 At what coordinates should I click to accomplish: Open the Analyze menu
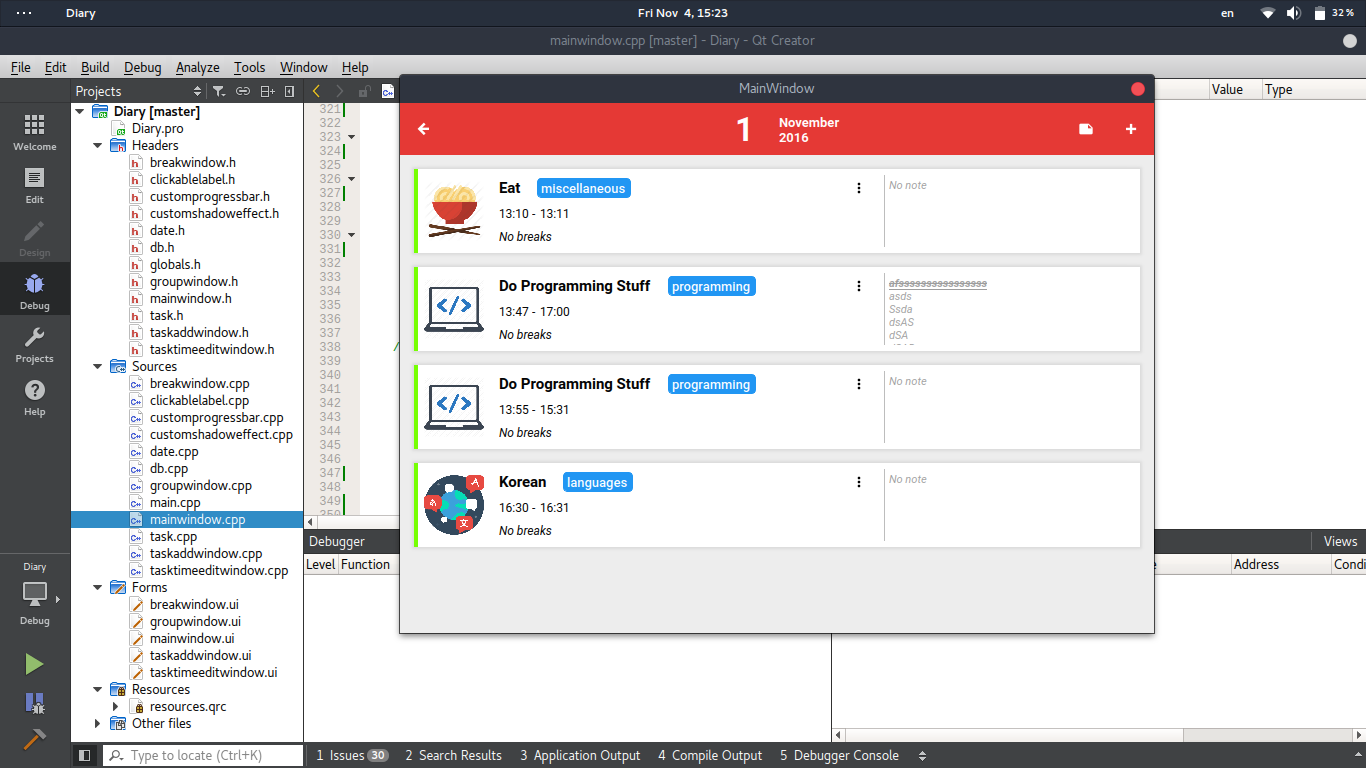[198, 67]
